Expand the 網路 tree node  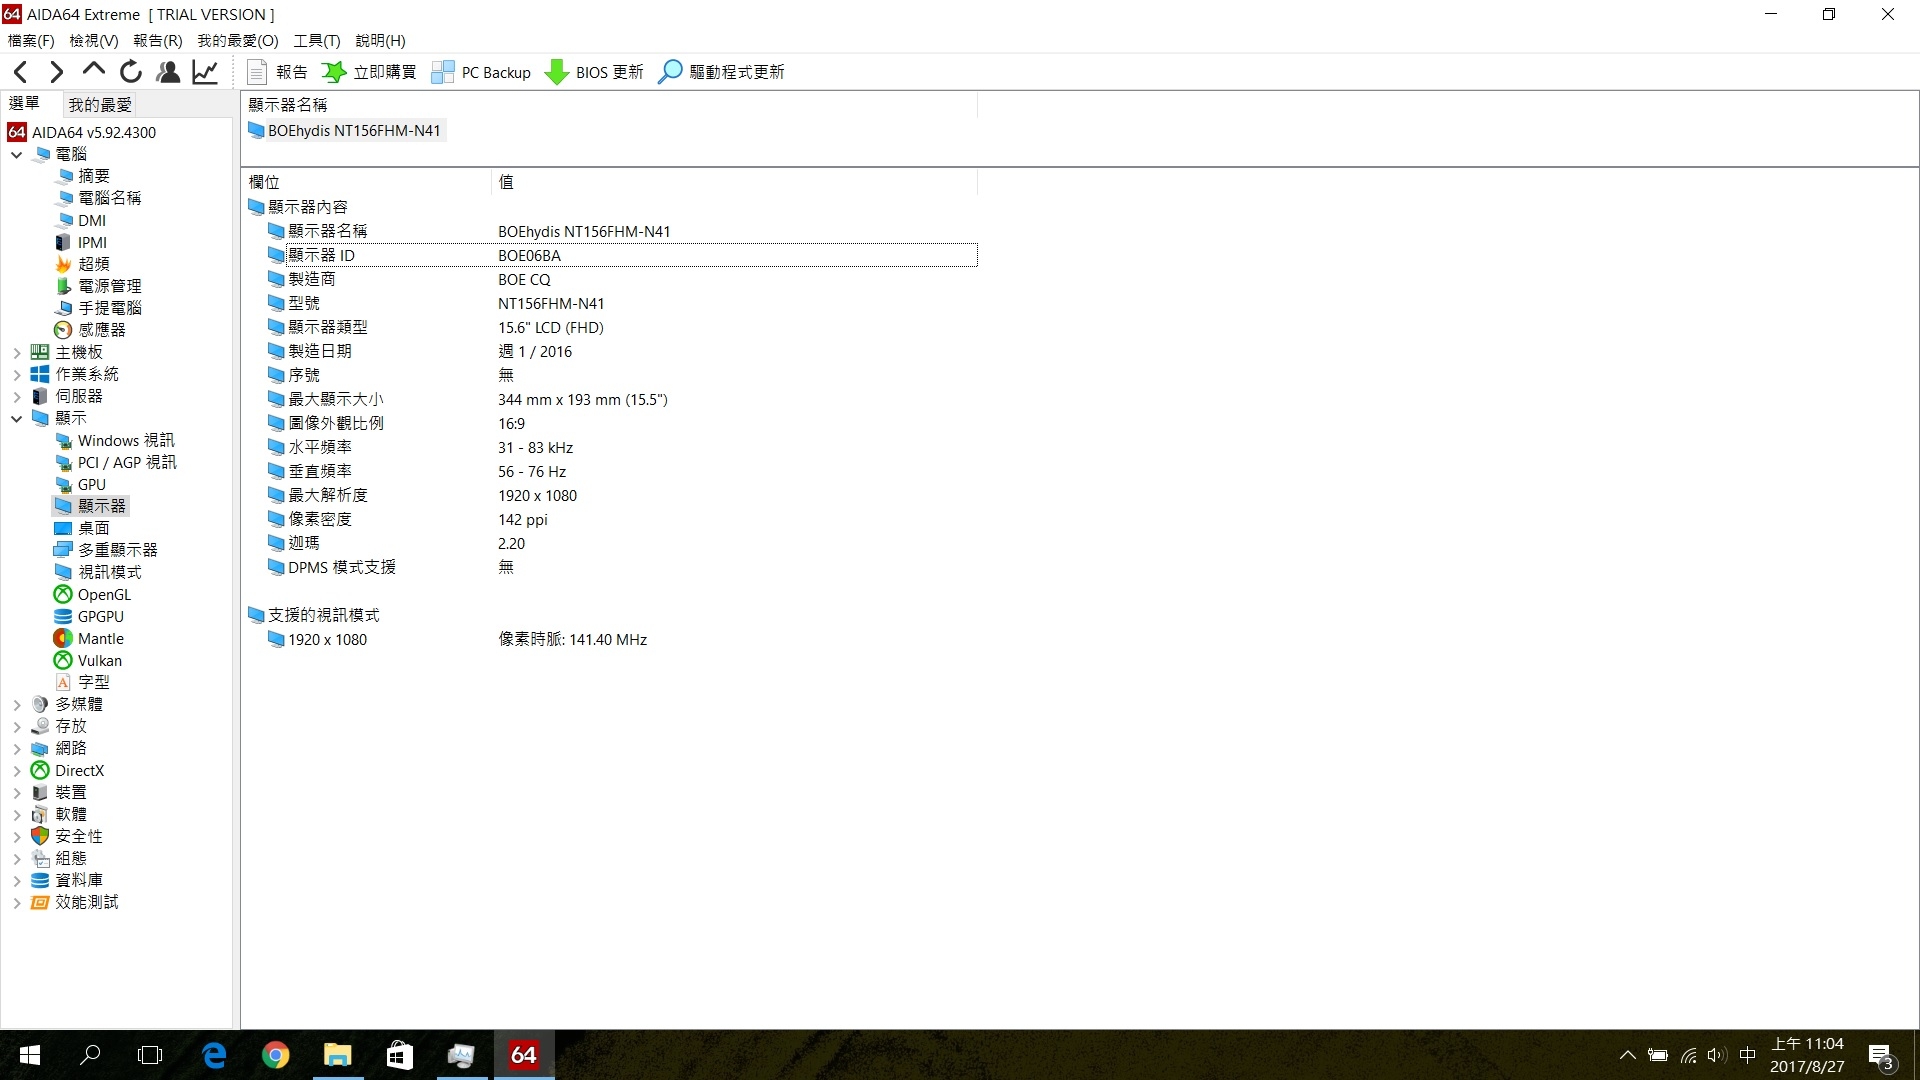coord(17,749)
